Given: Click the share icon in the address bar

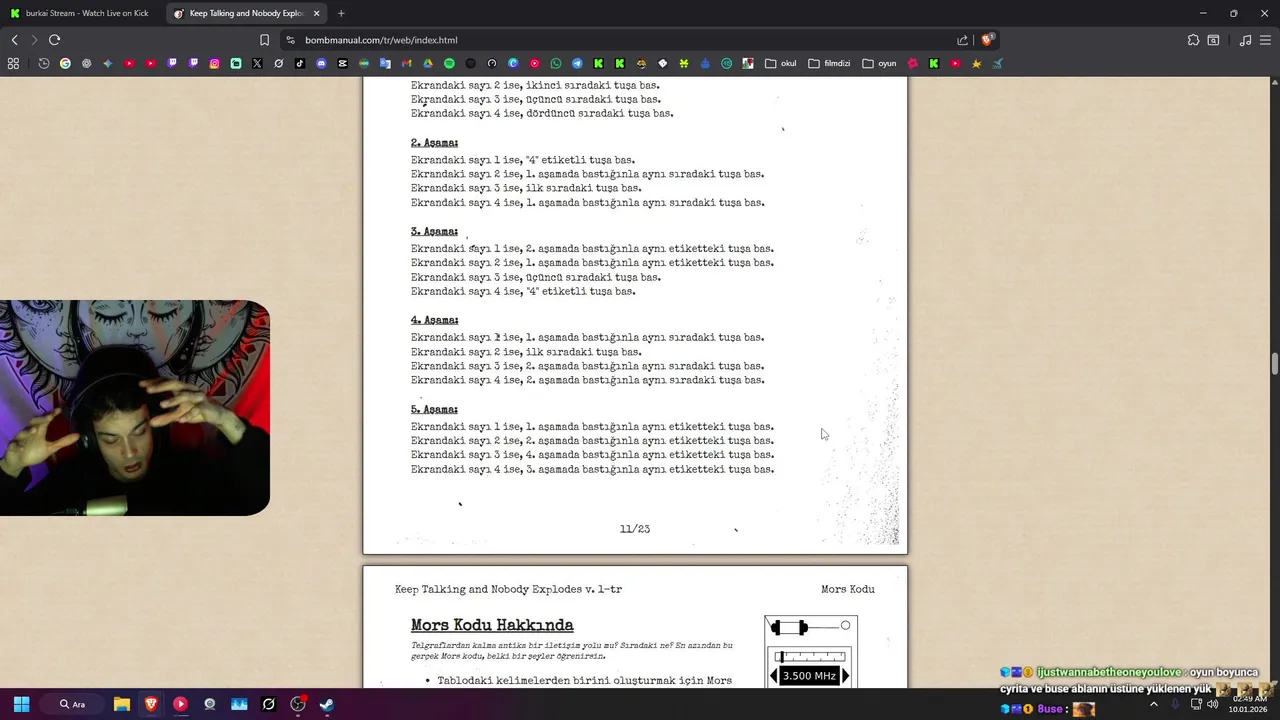Looking at the screenshot, I should [x=962, y=40].
